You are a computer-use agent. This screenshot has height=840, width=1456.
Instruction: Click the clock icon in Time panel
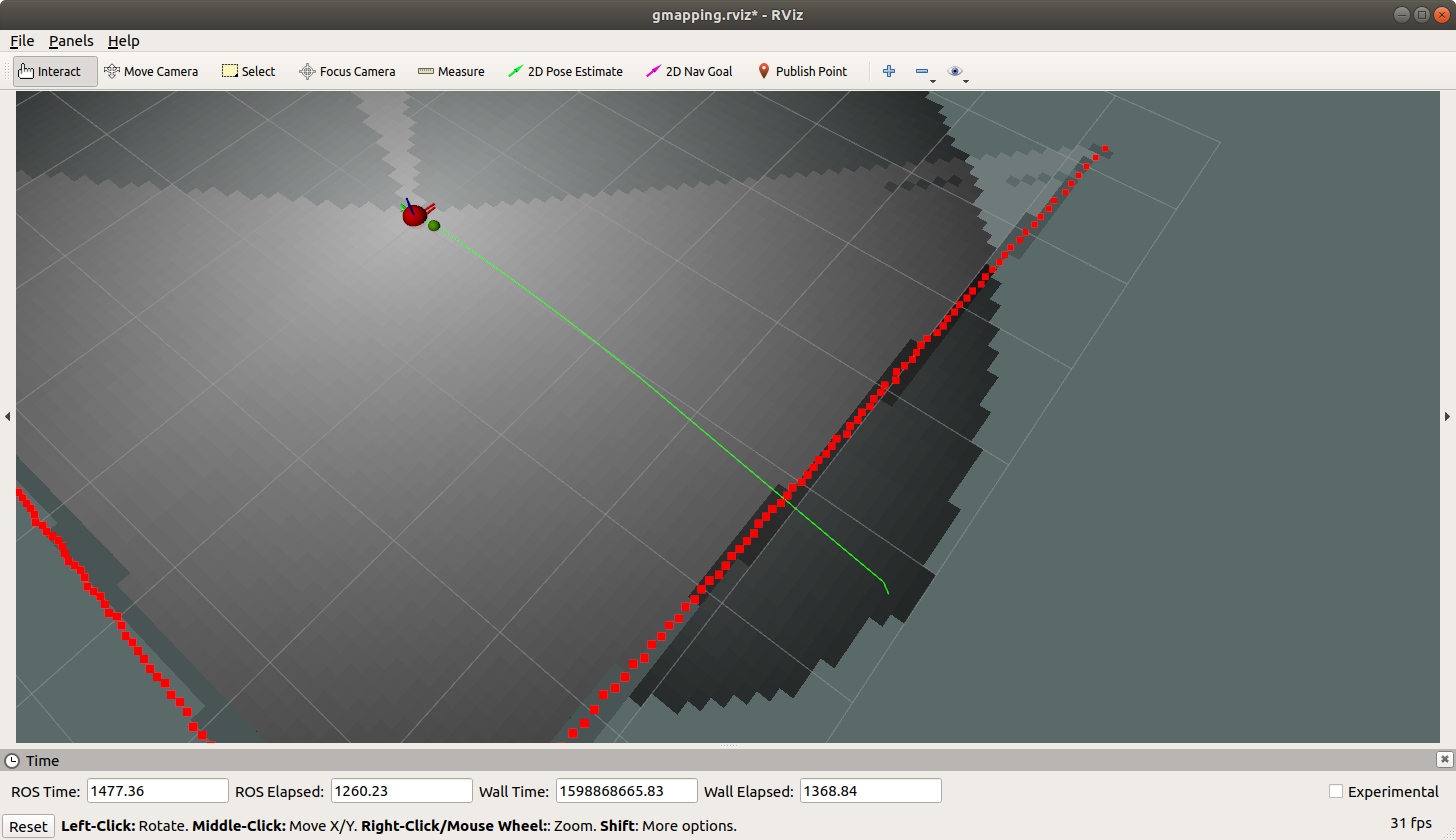(x=12, y=760)
